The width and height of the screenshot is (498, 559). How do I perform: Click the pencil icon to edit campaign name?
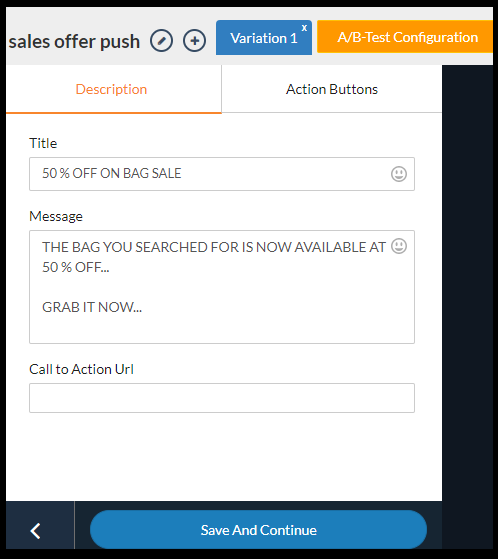[x=161, y=41]
